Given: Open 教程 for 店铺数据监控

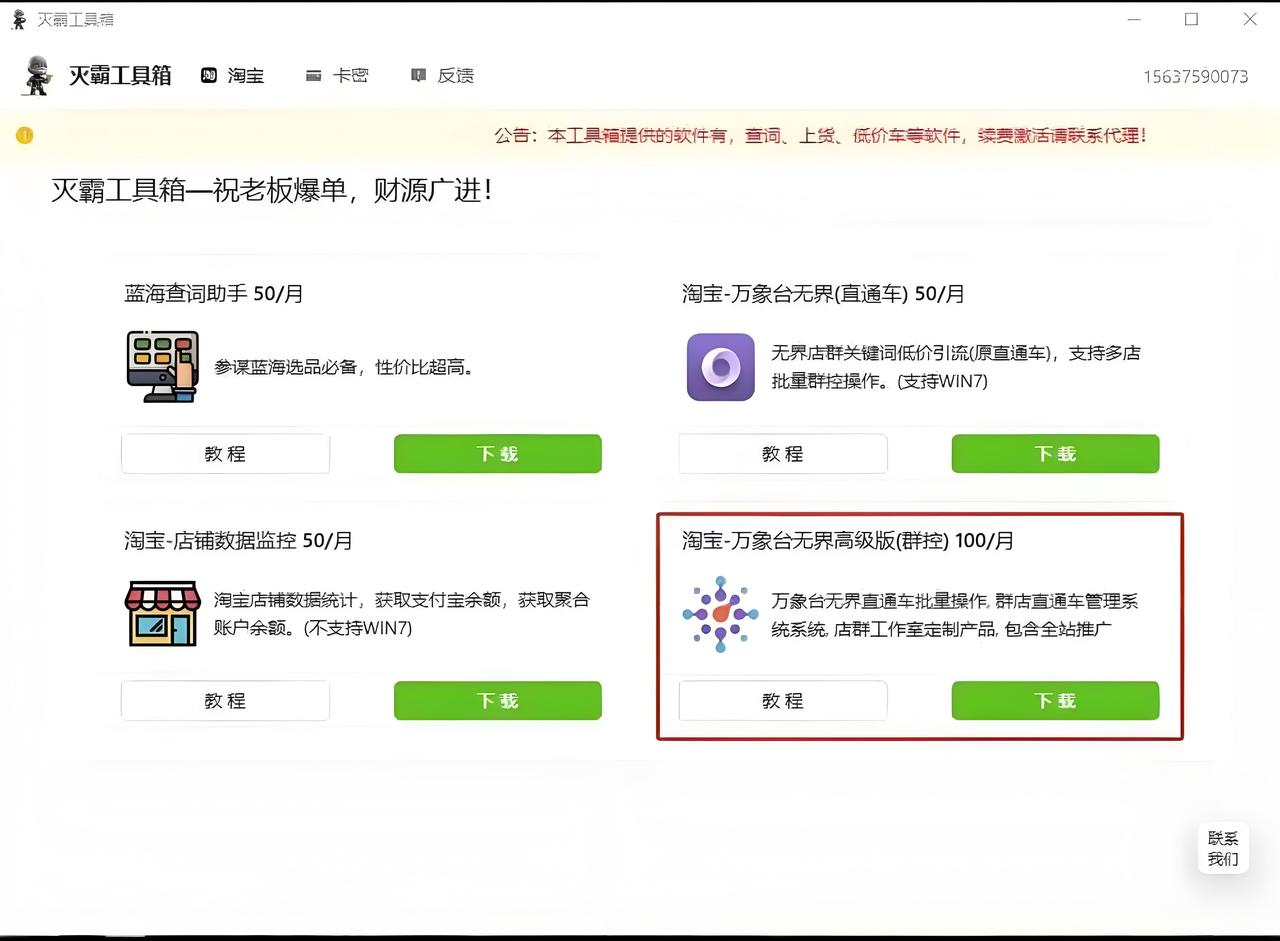Looking at the screenshot, I should tap(225, 701).
